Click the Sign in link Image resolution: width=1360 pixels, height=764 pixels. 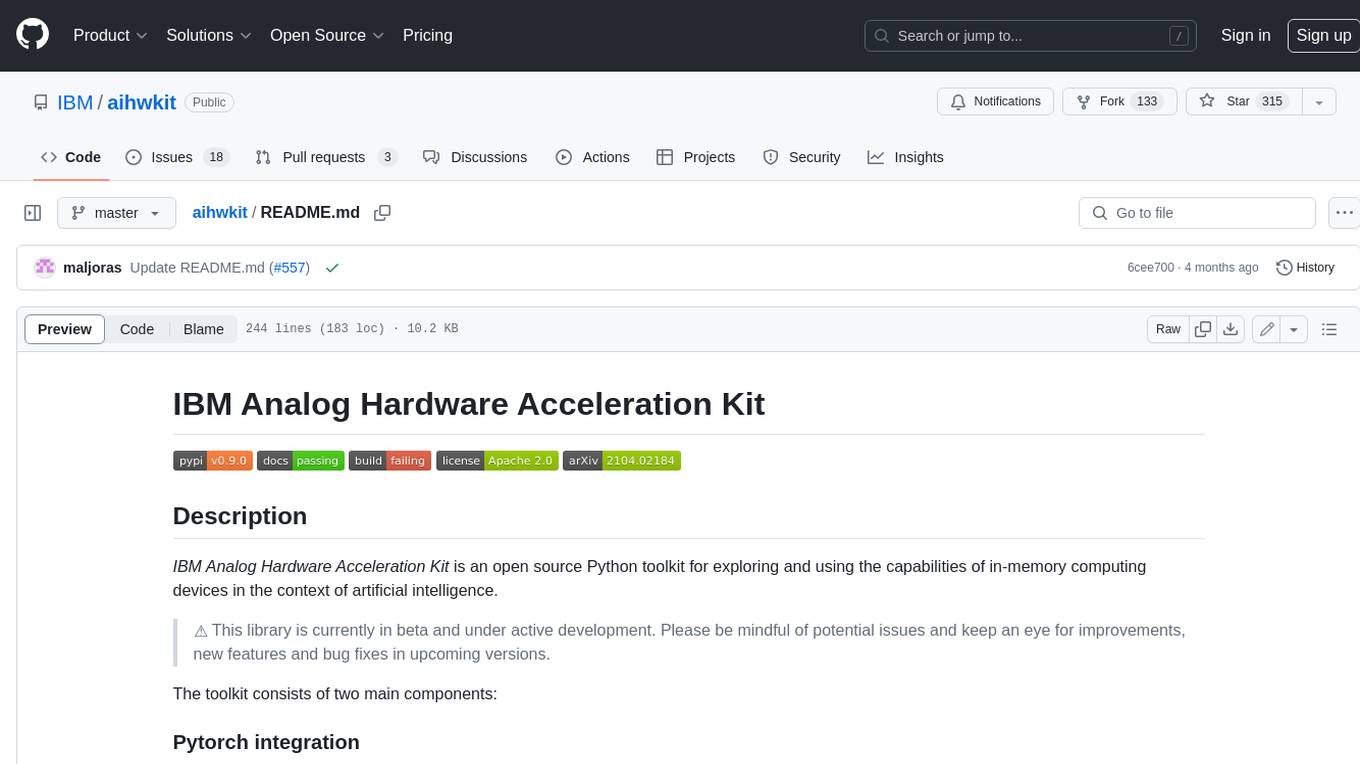tap(1245, 35)
